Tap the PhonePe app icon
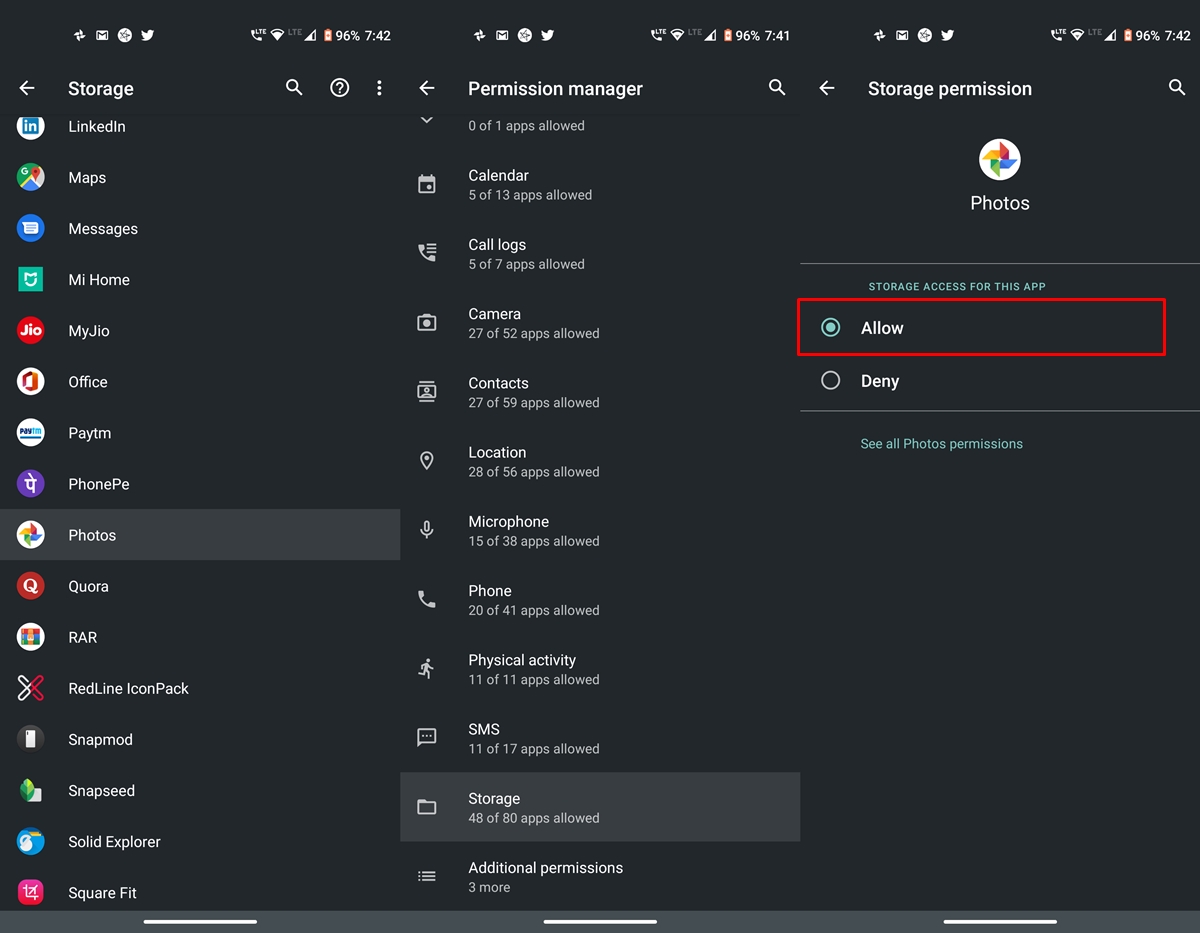 31,483
